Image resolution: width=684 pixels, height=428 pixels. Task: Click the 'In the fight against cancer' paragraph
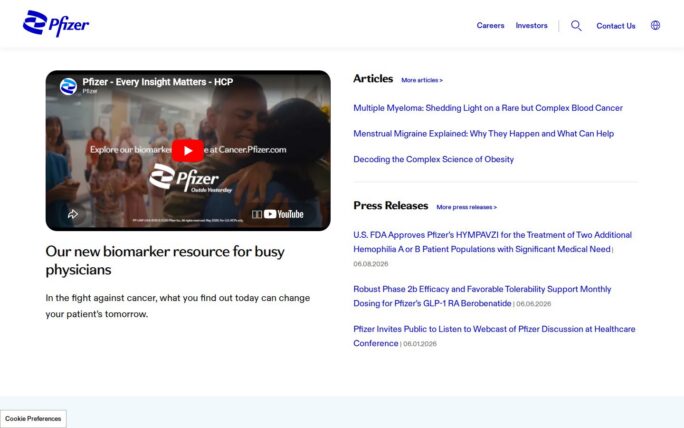[x=178, y=306]
